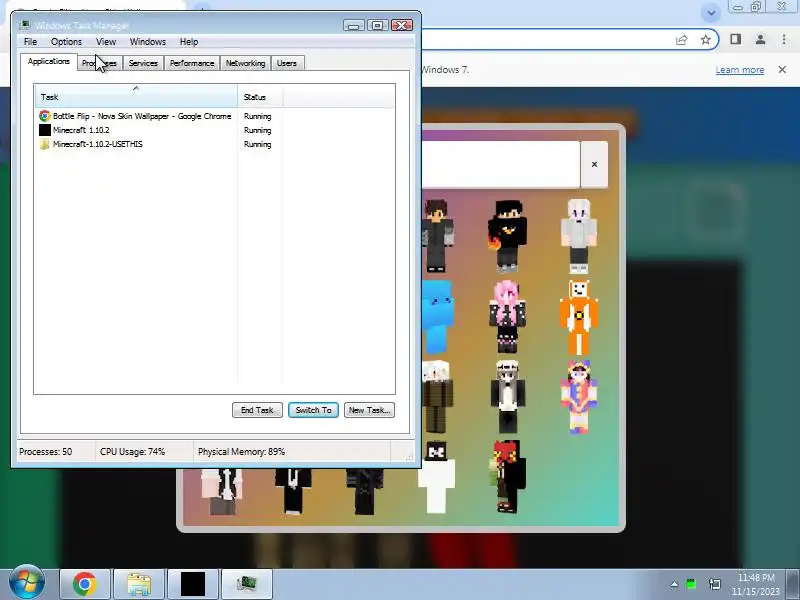The height and width of the screenshot is (600, 800).
Task: Open Chrome's tab search dropdown arrow
Action: (711, 13)
